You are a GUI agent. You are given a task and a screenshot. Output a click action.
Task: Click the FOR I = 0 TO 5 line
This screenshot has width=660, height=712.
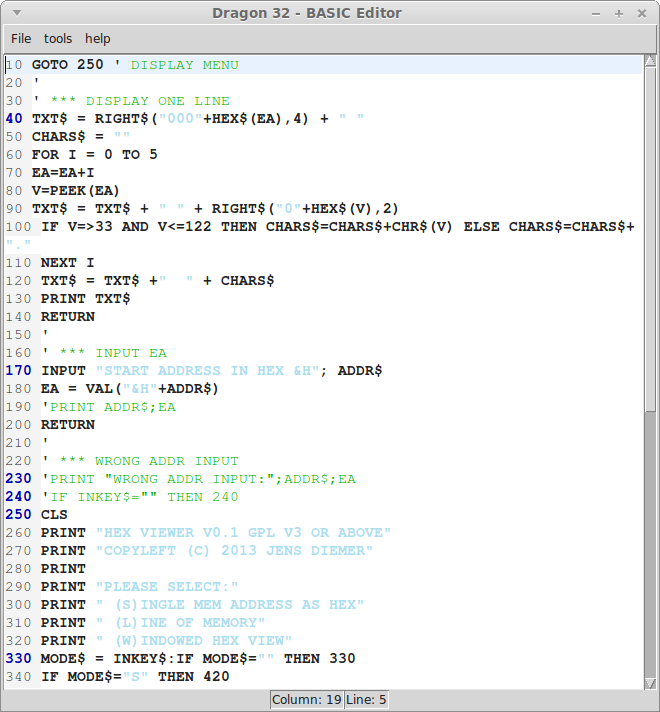coord(94,155)
